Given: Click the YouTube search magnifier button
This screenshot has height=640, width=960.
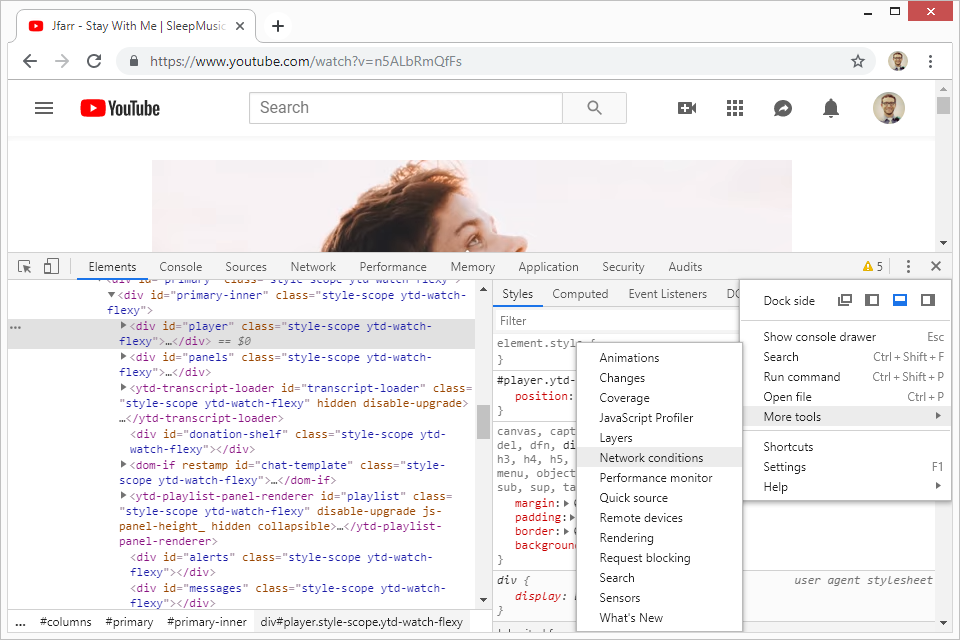Looking at the screenshot, I should 594,108.
